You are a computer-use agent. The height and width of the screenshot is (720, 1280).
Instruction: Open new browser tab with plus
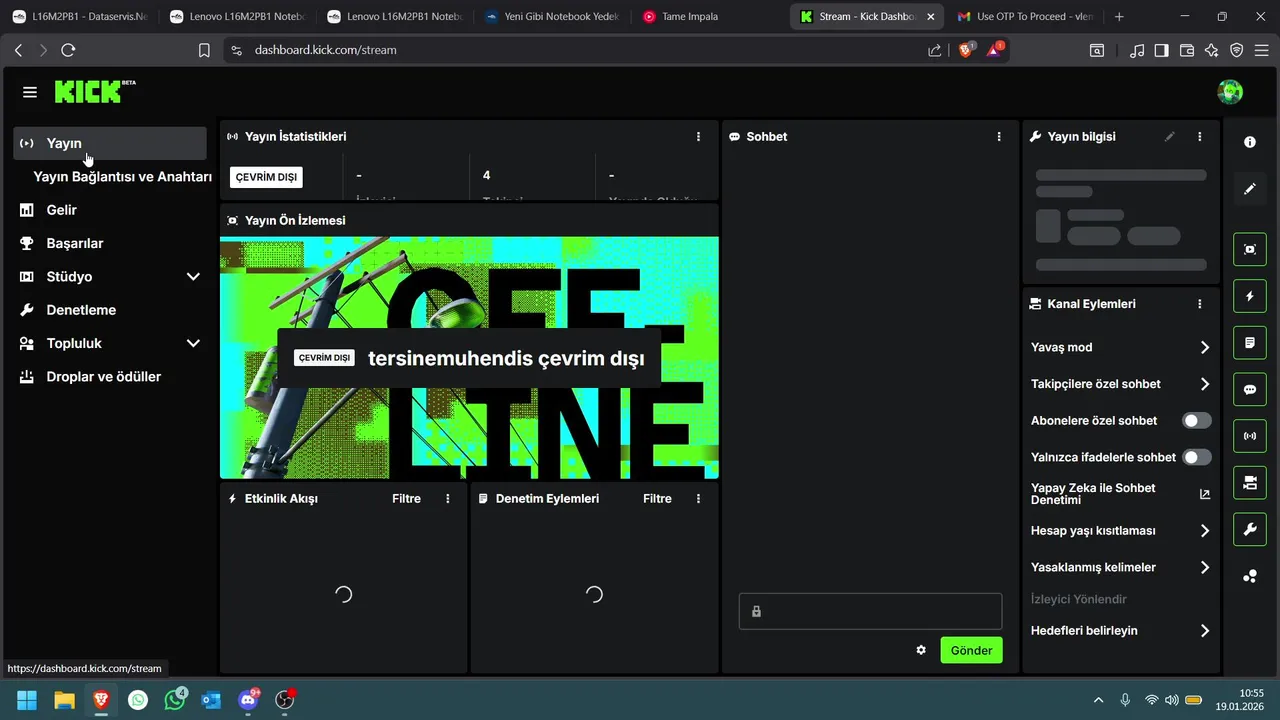click(1119, 16)
